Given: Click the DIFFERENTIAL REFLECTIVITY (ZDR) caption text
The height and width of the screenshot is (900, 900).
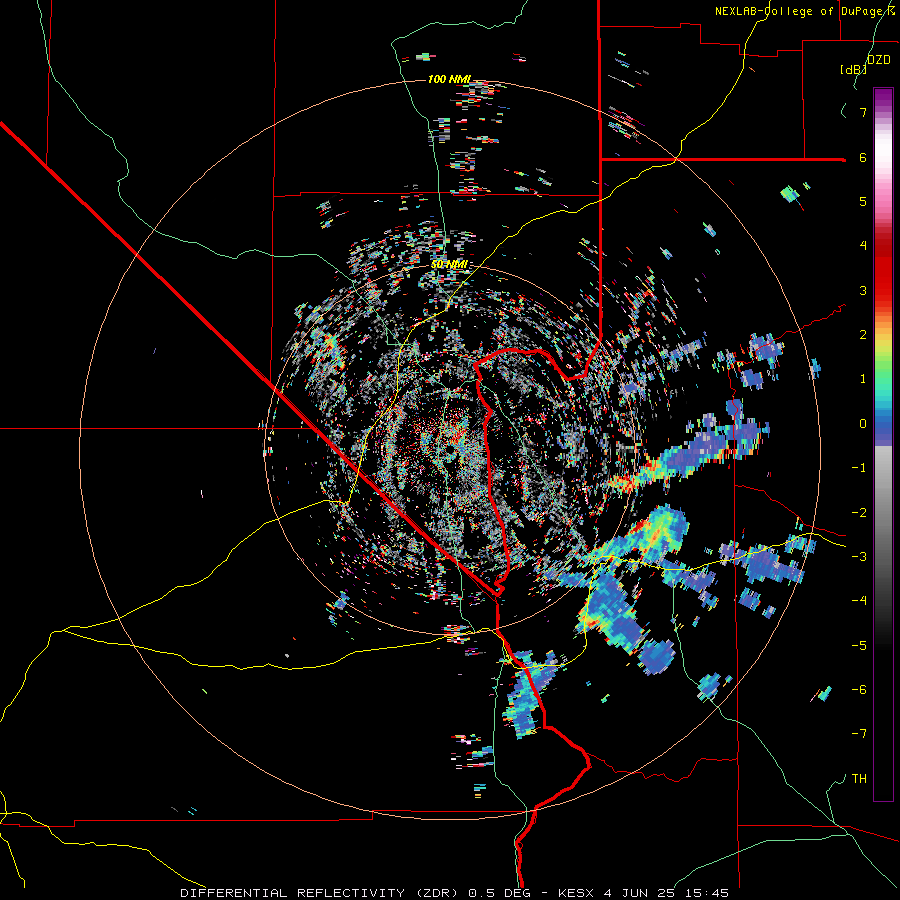Looking at the screenshot, I should click(x=321, y=893).
